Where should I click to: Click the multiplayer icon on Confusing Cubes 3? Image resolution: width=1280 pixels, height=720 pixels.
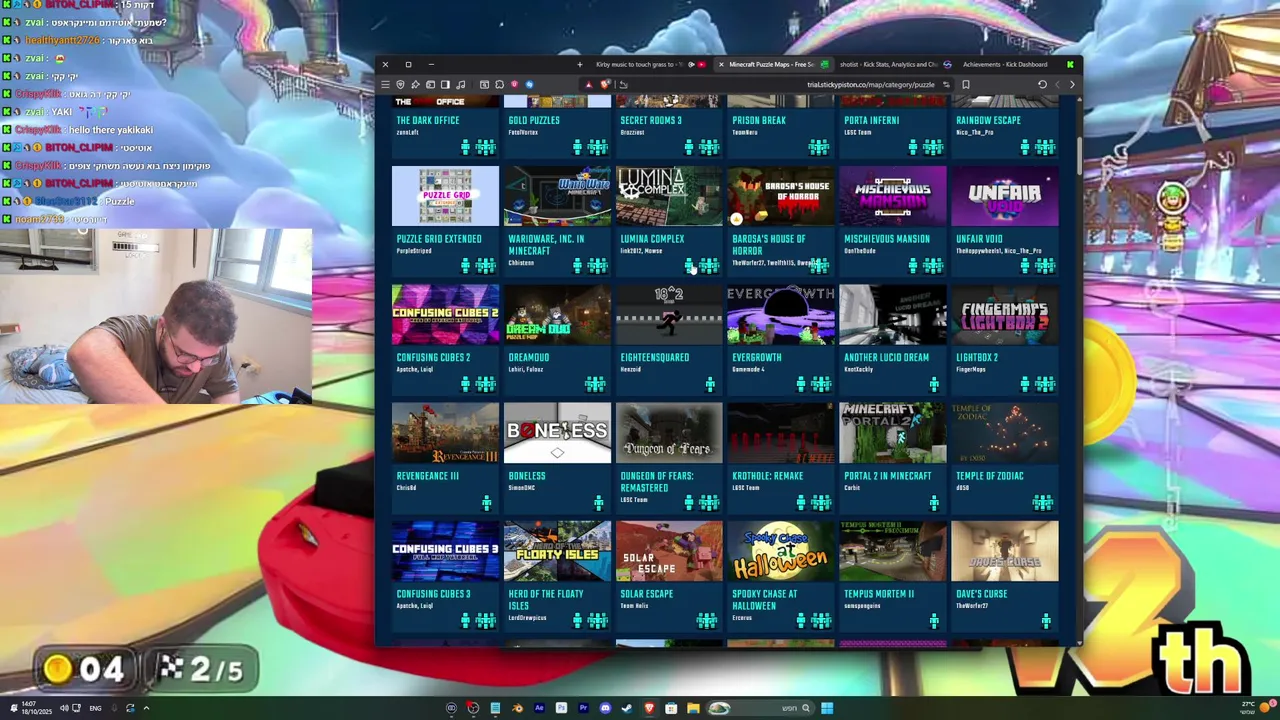tap(485, 621)
